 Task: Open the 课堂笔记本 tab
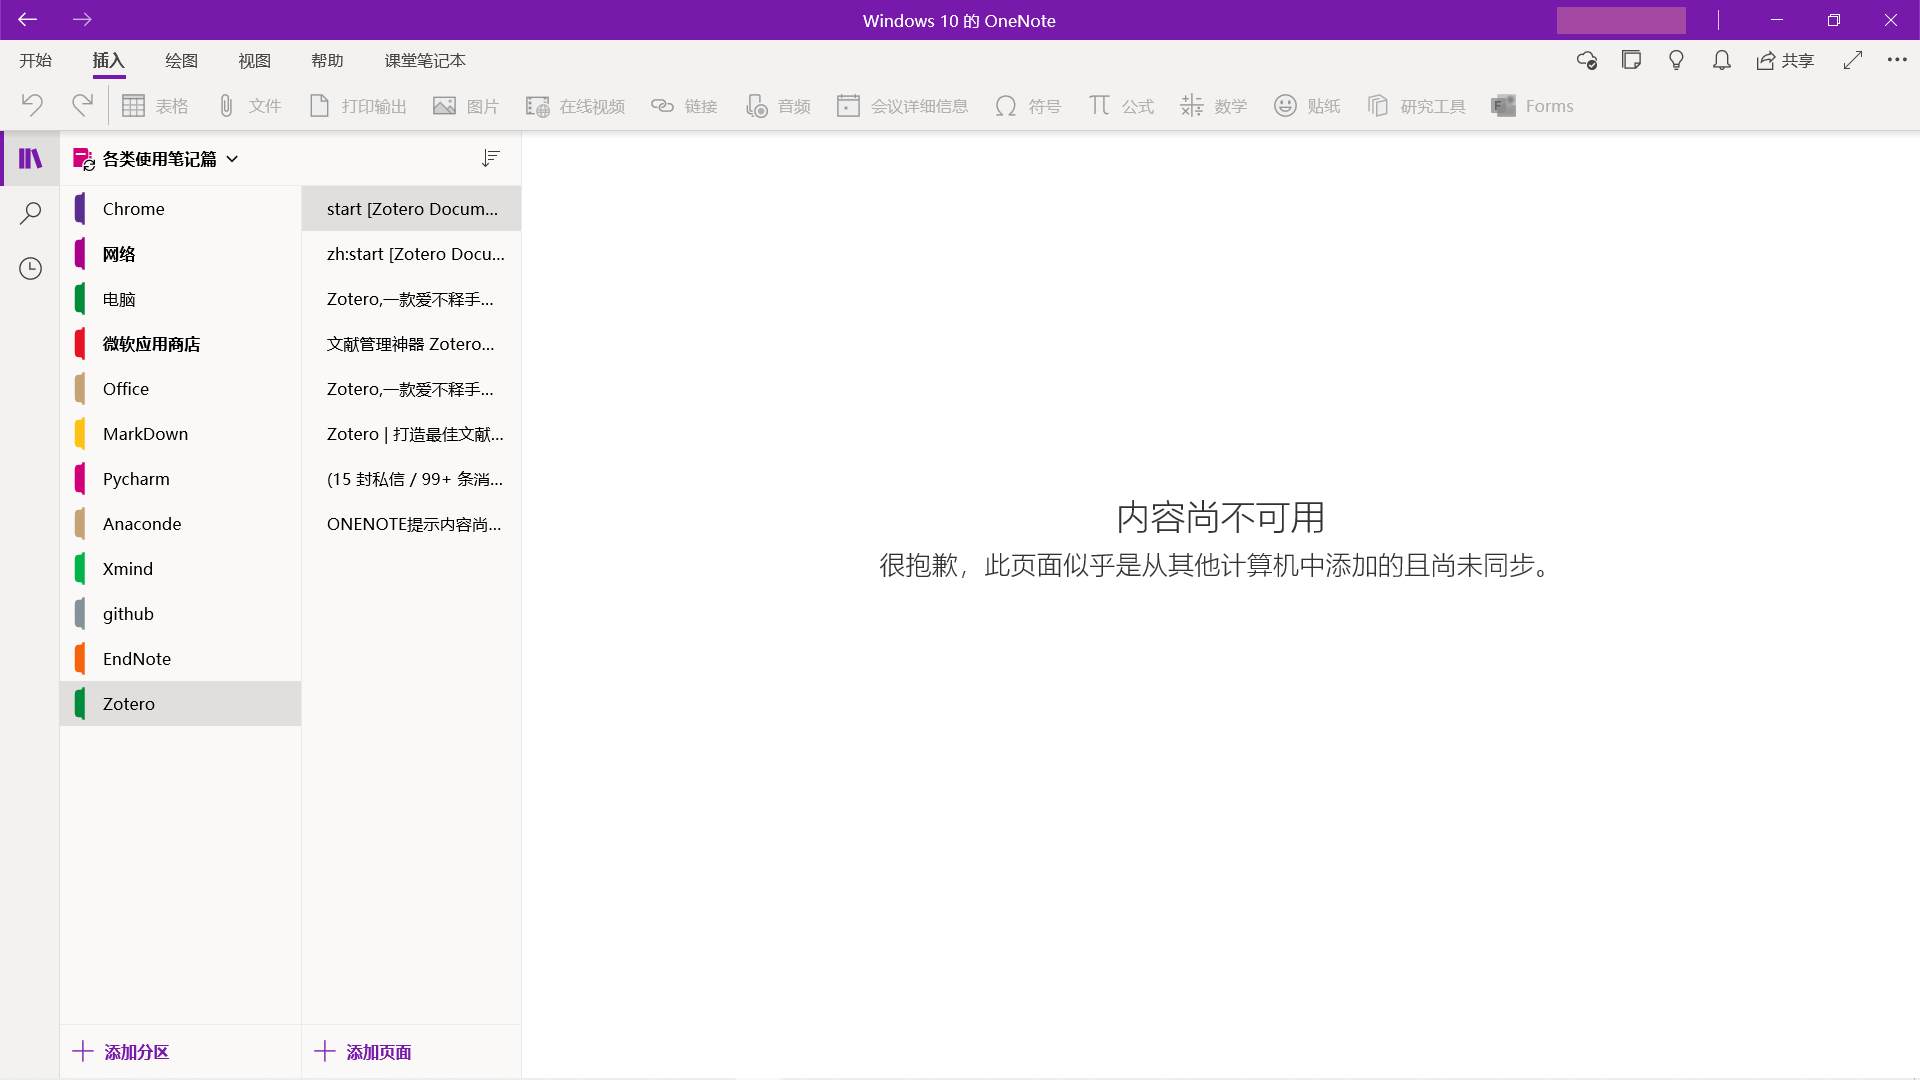point(424,60)
